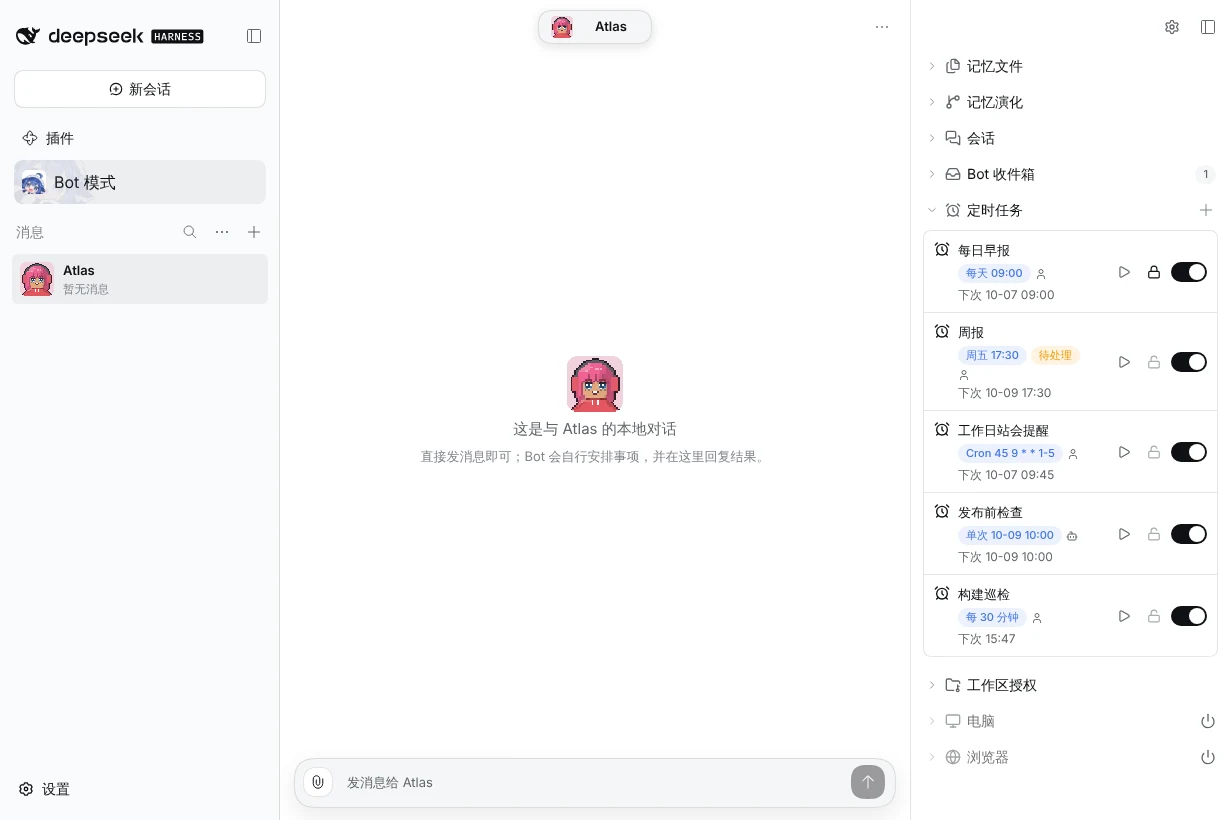Click the 构建巡检 task title

click(x=984, y=594)
